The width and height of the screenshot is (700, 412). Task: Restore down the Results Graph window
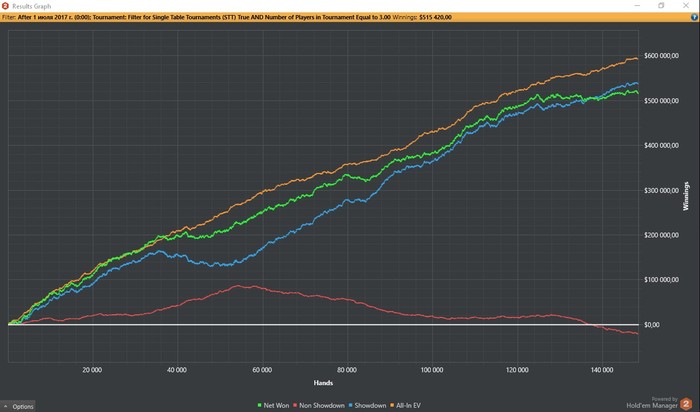point(661,6)
